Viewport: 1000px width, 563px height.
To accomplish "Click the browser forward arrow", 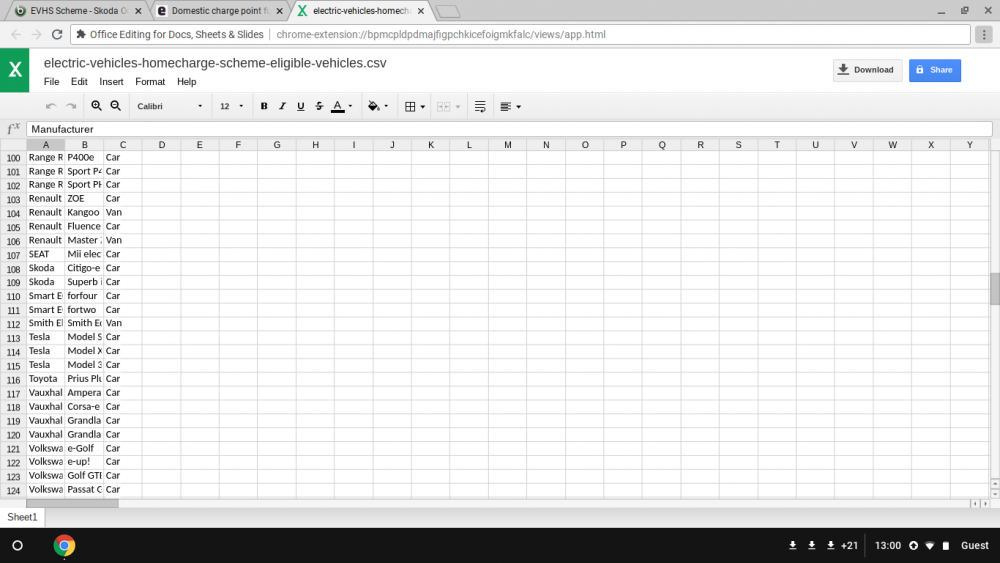I will click(x=36, y=34).
